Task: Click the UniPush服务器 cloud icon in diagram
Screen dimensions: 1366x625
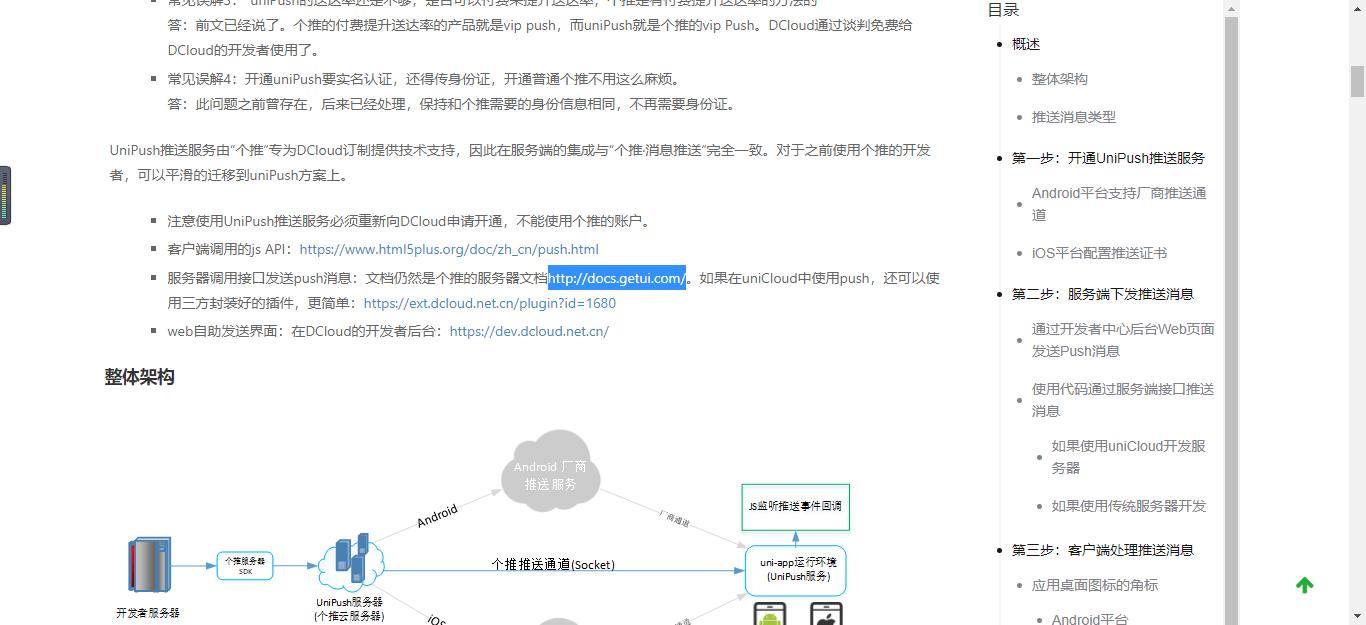Action: [x=349, y=563]
